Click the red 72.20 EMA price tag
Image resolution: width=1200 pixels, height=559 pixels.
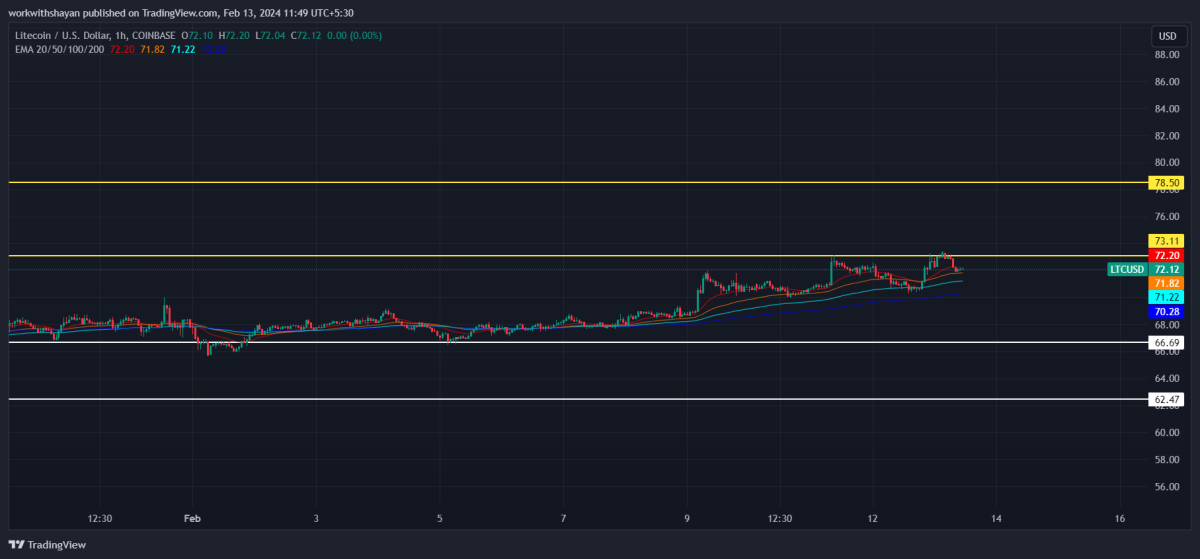tap(1168, 256)
